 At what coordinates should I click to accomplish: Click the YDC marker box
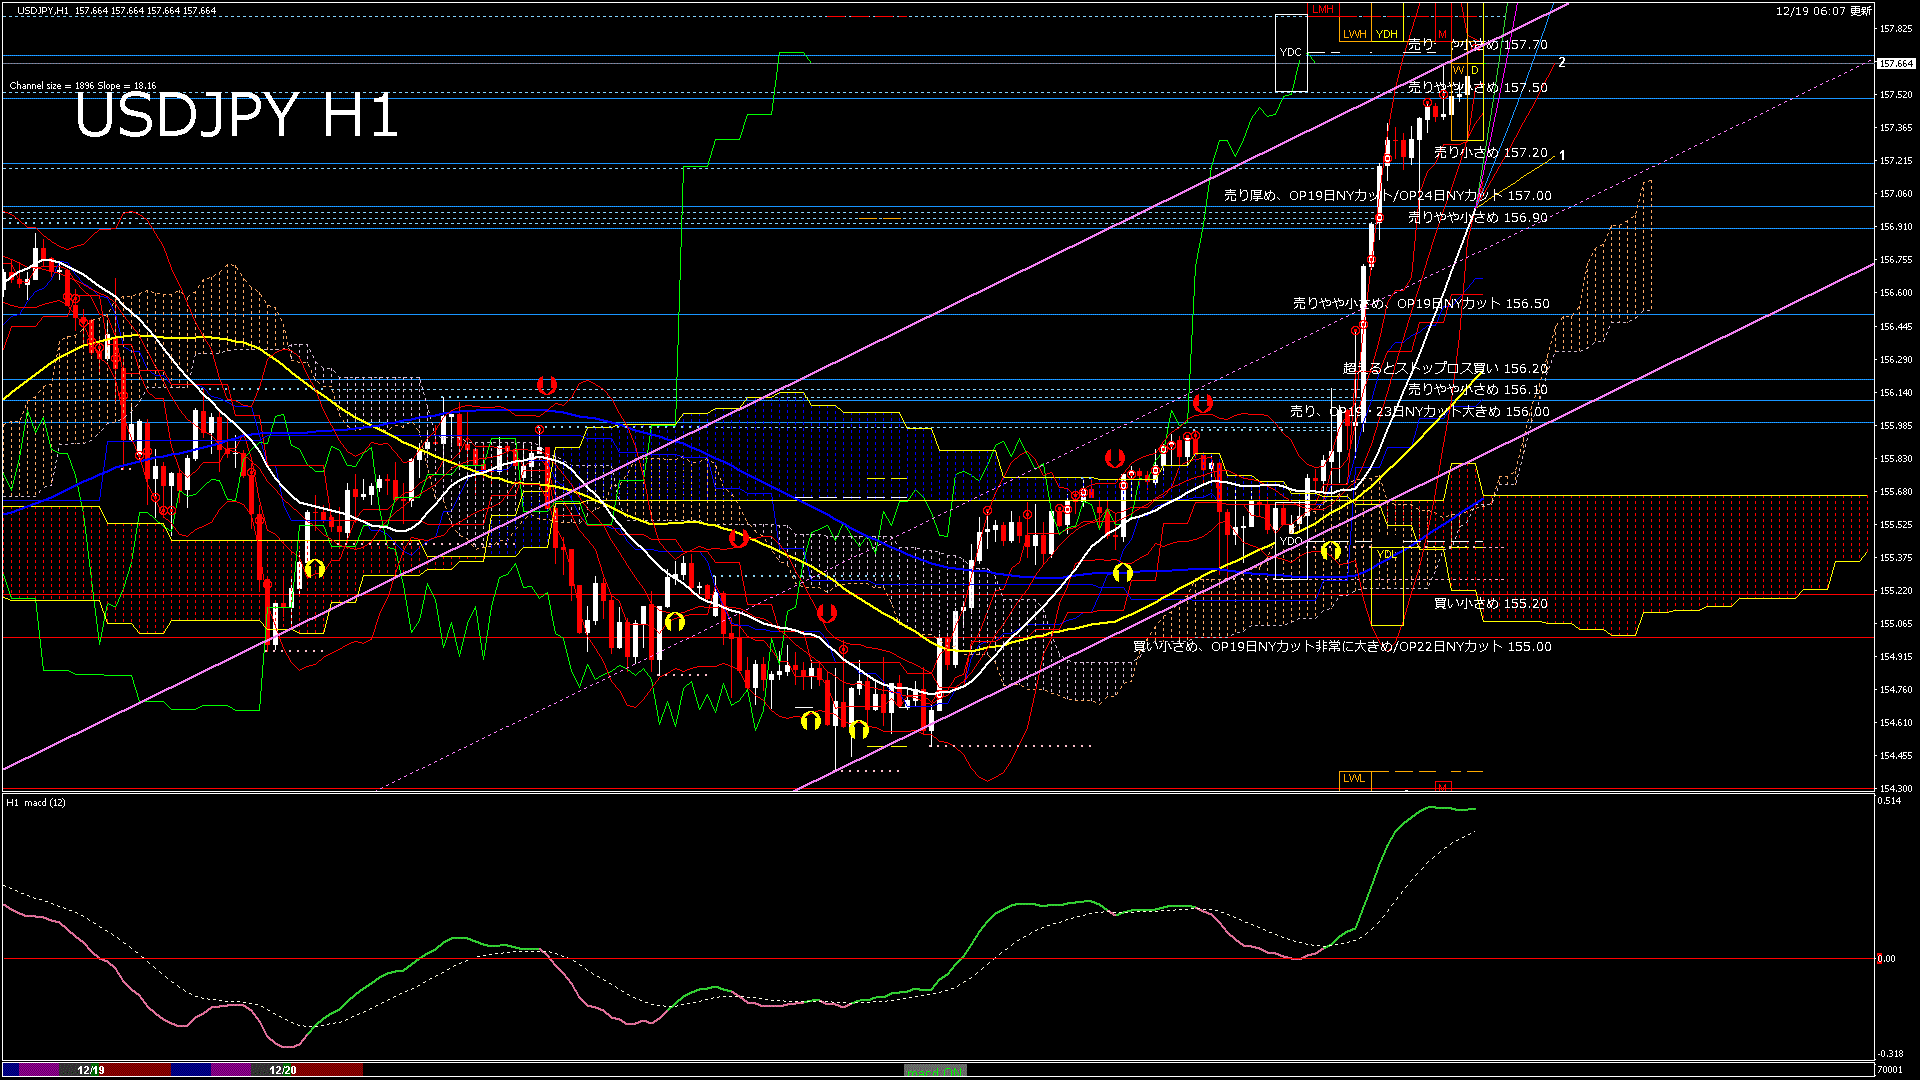1290,52
